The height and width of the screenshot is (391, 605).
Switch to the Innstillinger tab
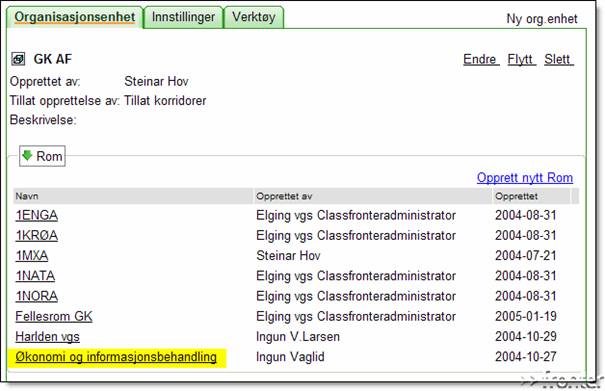point(183,17)
